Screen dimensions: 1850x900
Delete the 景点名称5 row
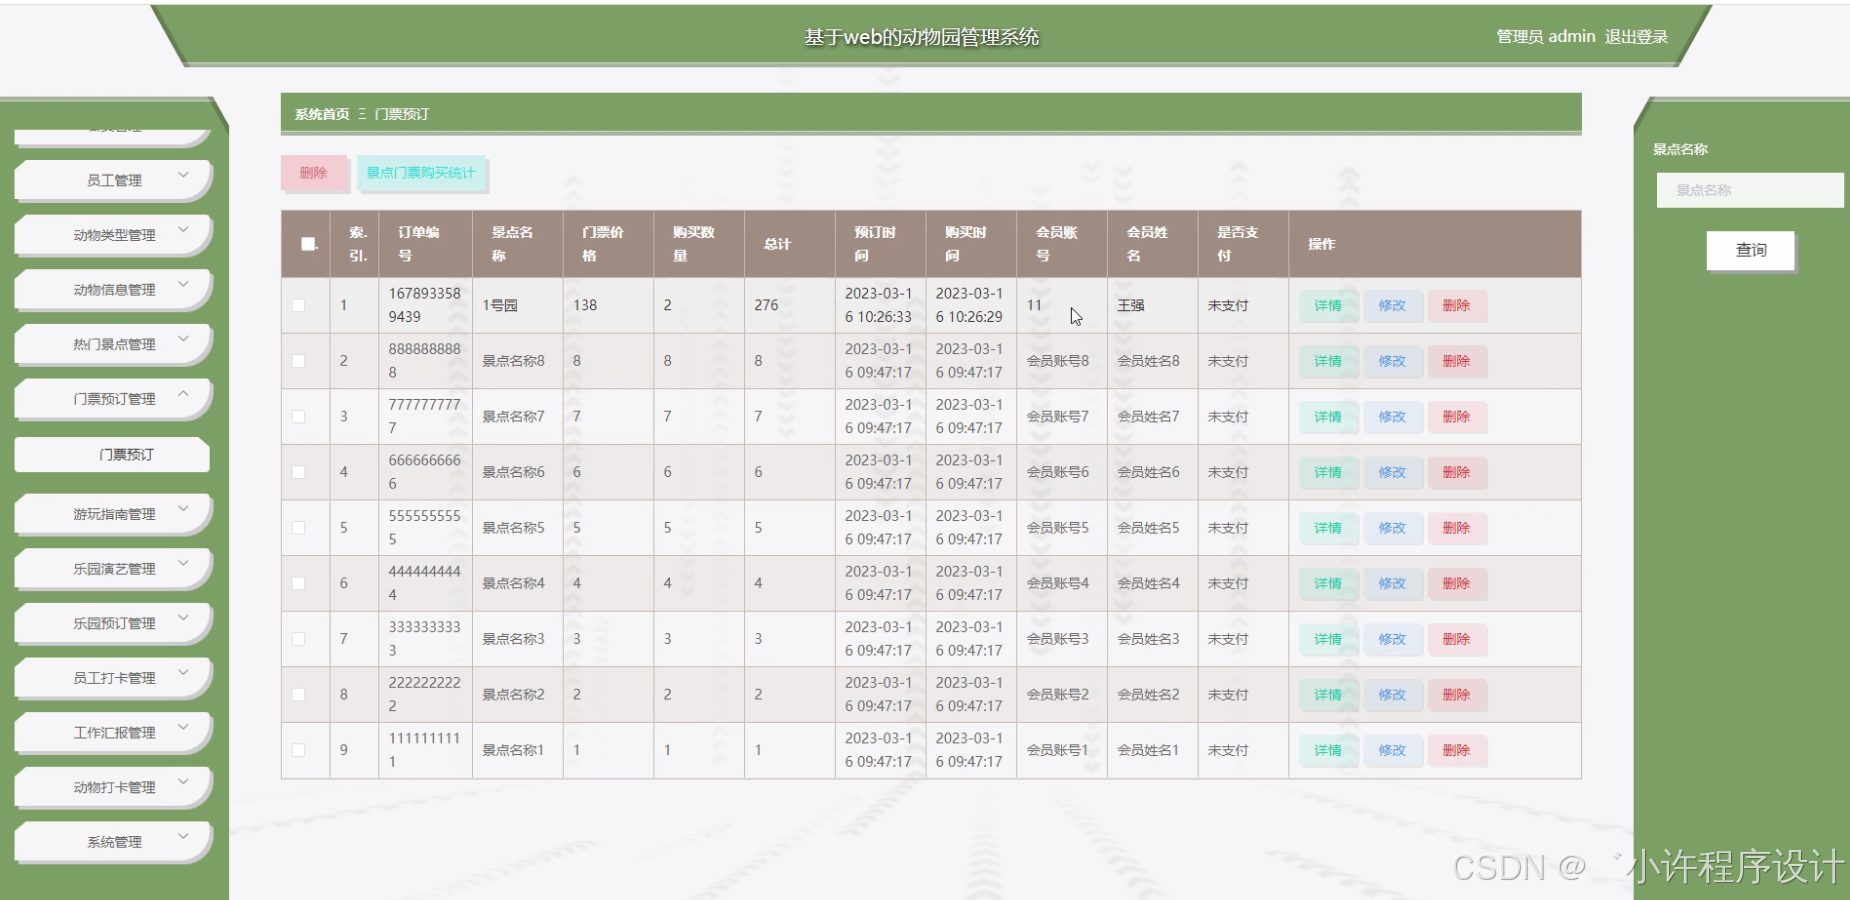click(1456, 528)
